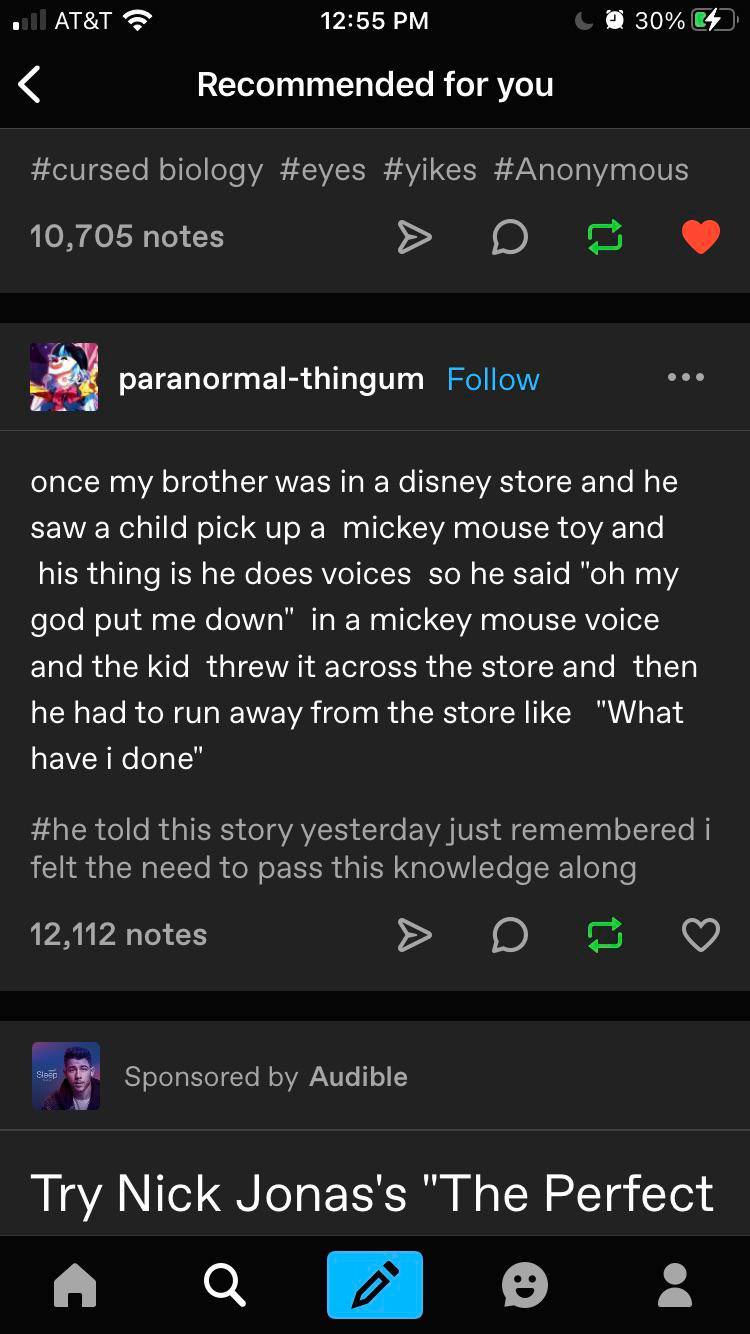Image resolution: width=750 pixels, height=1334 pixels.
Task: Open messaging via the smiley face icon
Action: click(524, 1285)
